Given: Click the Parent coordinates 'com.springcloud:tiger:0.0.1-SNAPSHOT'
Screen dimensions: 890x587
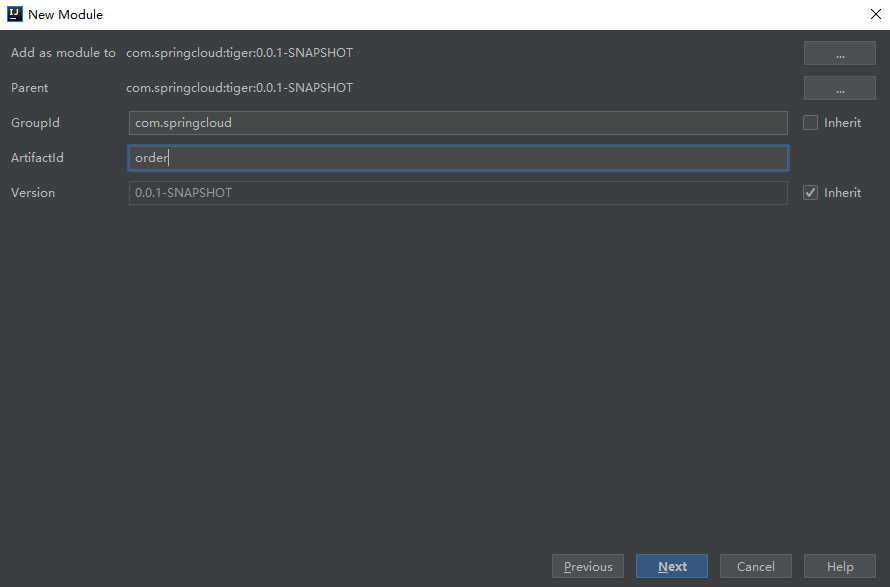Looking at the screenshot, I should (x=239, y=87).
